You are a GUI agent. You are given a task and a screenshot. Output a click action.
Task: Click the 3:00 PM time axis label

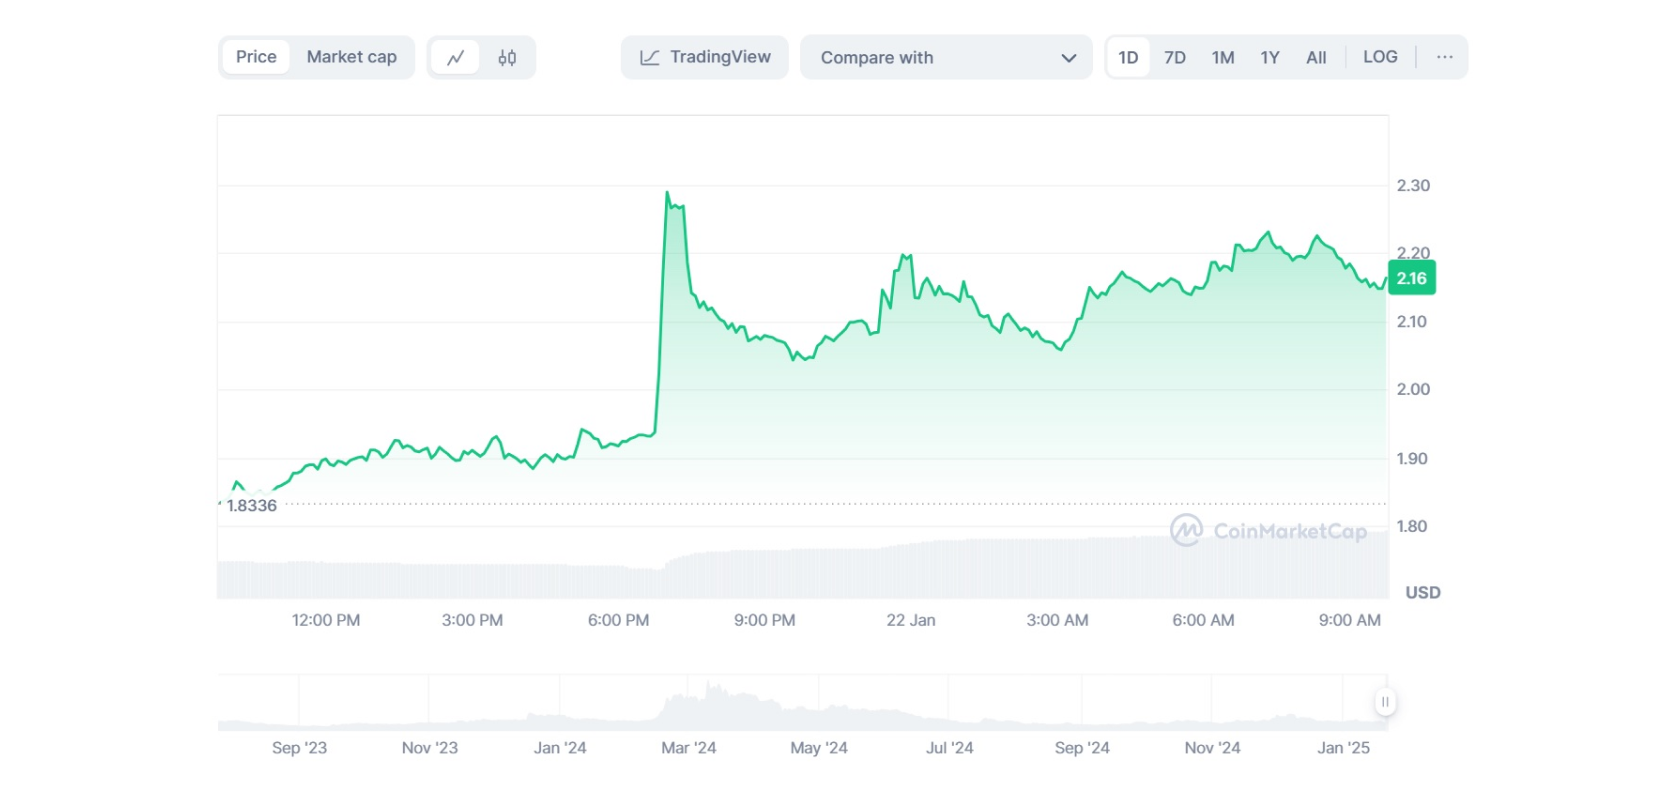pyautogui.click(x=472, y=620)
